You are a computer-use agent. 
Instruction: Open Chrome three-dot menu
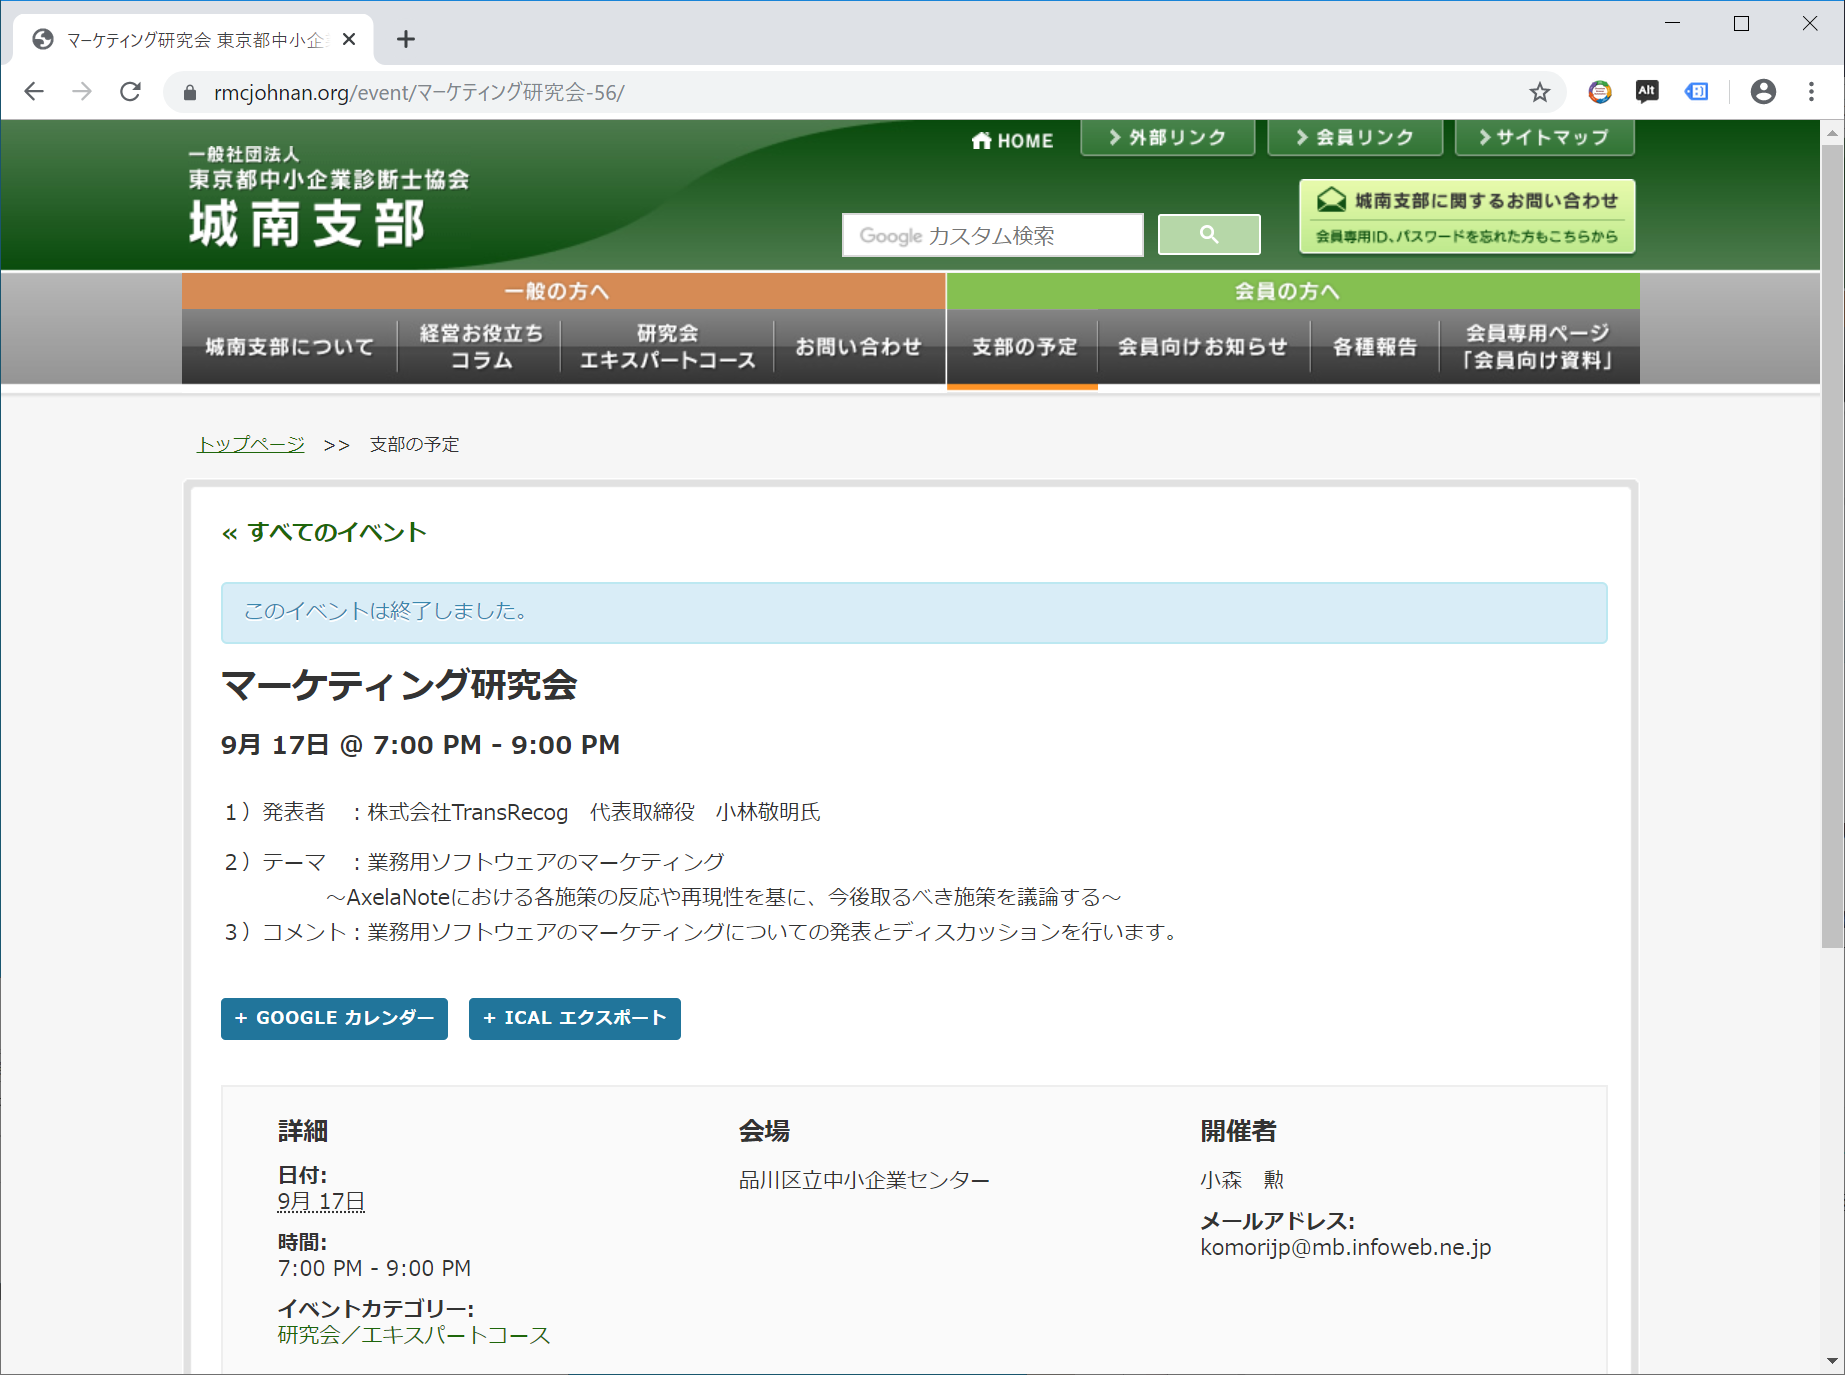[1811, 92]
